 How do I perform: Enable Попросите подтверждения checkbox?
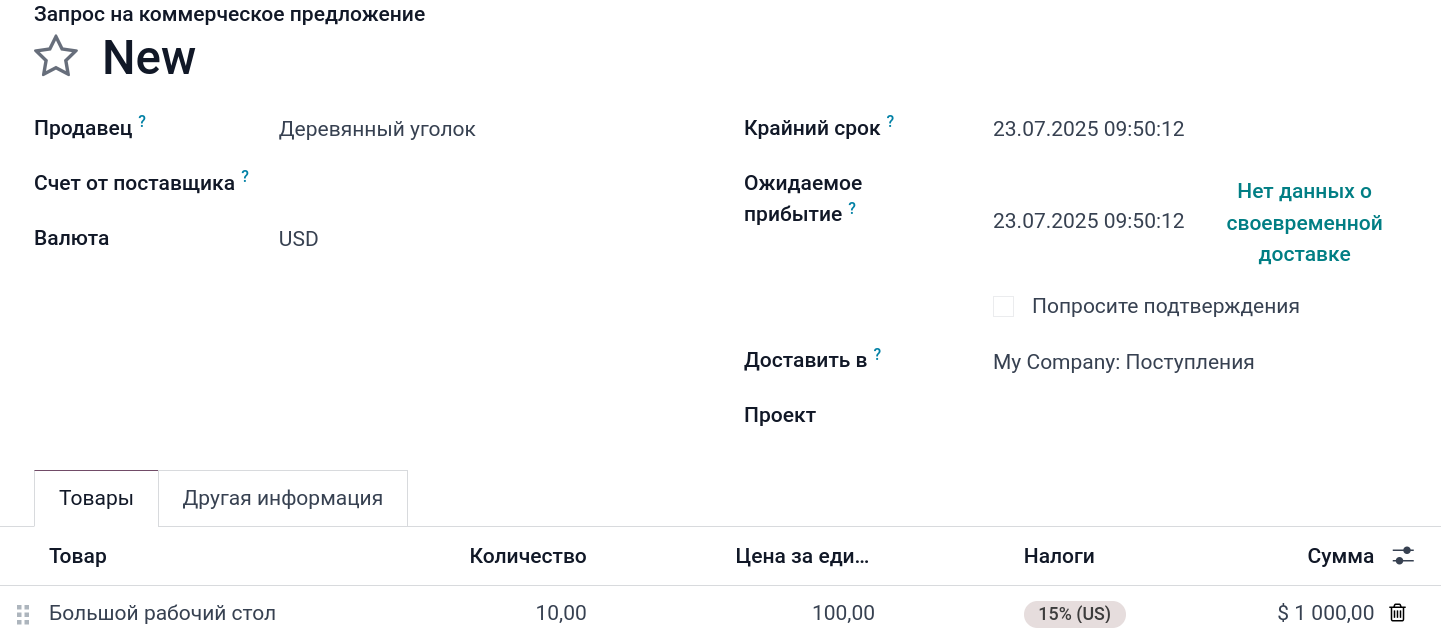(1003, 307)
